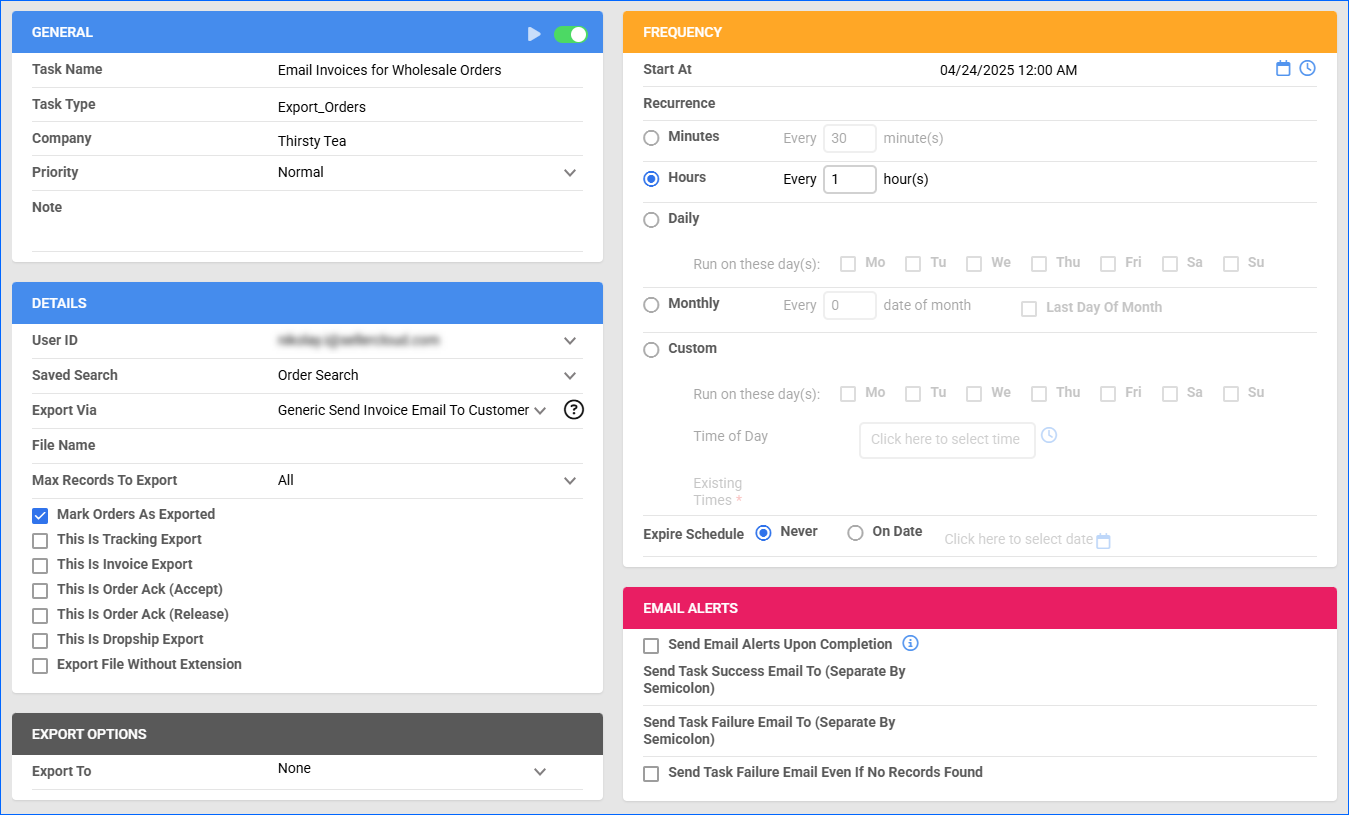This screenshot has width=1349, height=815.
Task: Click the EXPORT OPTIONS panel header
Action: (307, 734)
